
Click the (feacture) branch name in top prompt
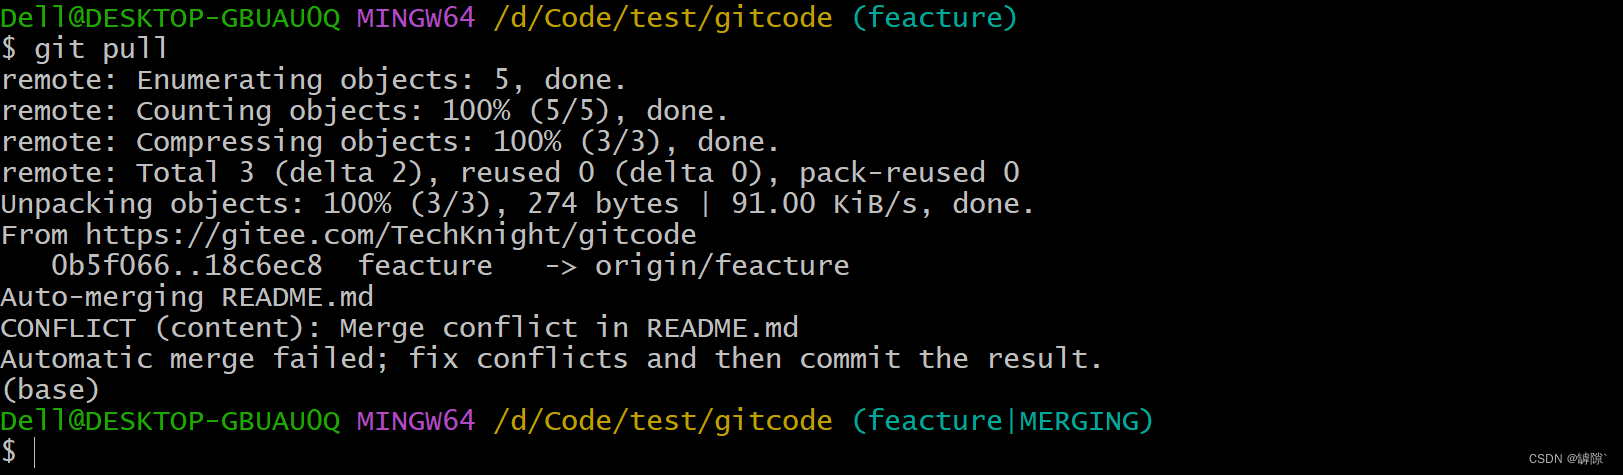[934, 18]
